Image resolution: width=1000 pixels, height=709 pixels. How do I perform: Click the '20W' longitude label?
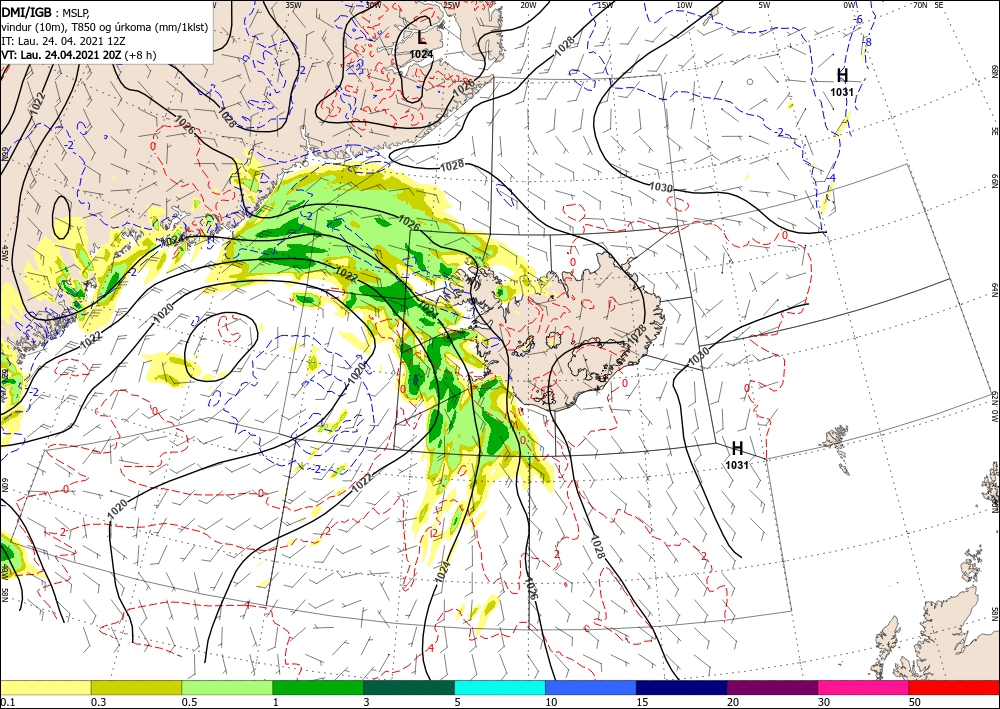coord(528,5)
